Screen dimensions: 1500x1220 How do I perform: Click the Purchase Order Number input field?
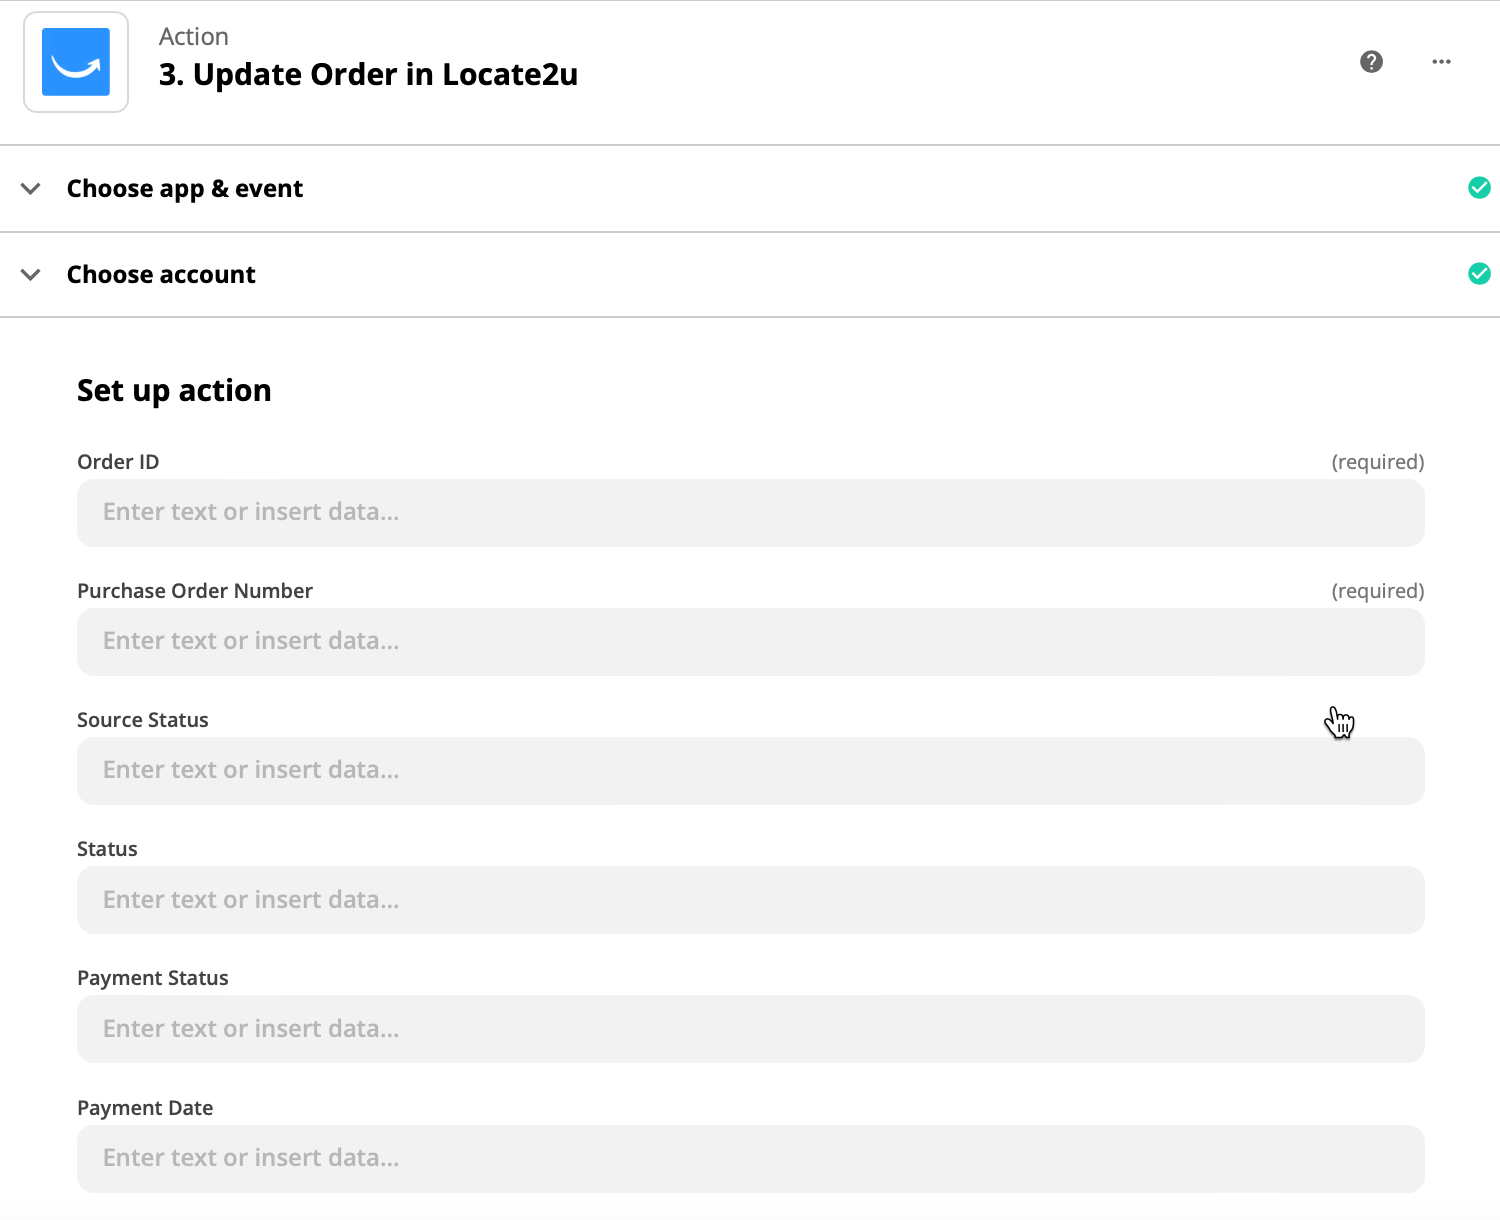point(751,642)
